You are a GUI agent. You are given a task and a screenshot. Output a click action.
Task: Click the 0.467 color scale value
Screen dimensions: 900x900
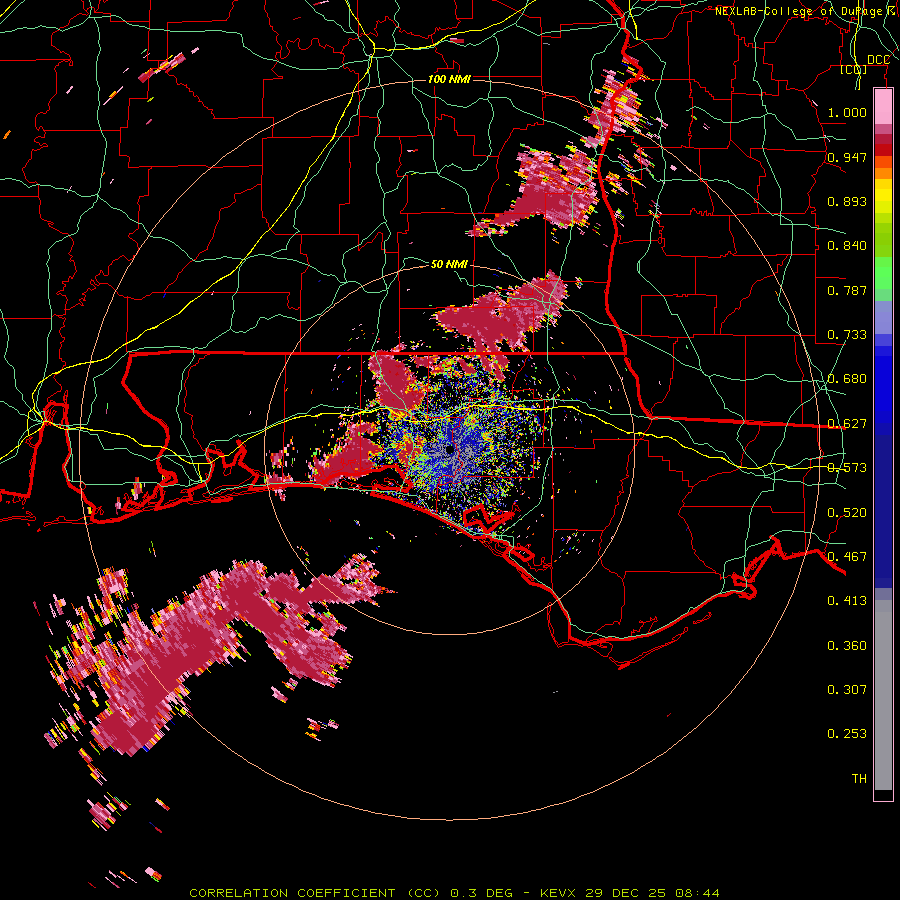847,557
